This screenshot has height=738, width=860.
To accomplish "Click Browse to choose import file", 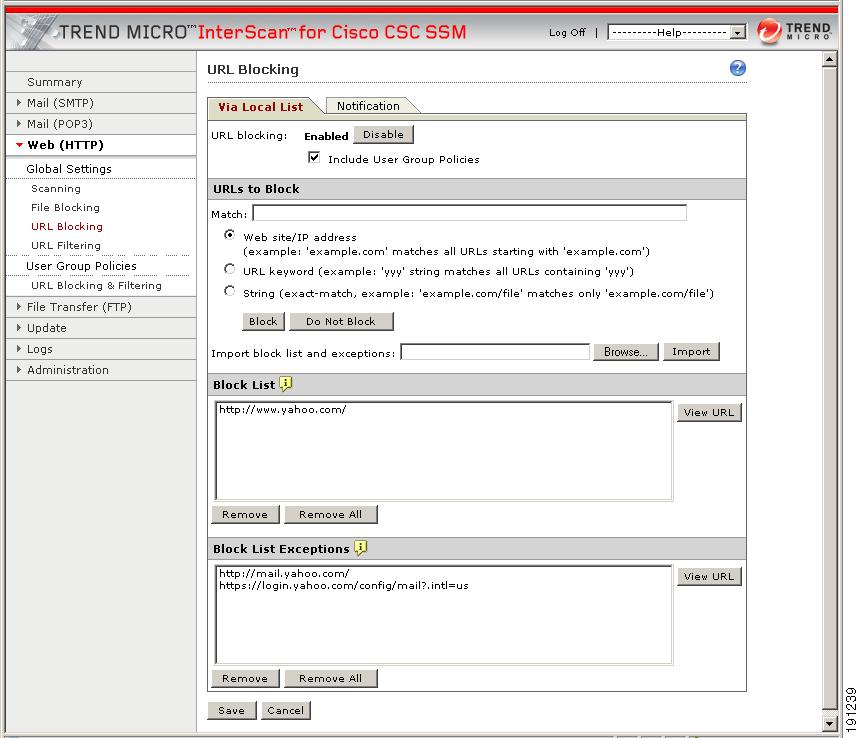I will point(626,351).
